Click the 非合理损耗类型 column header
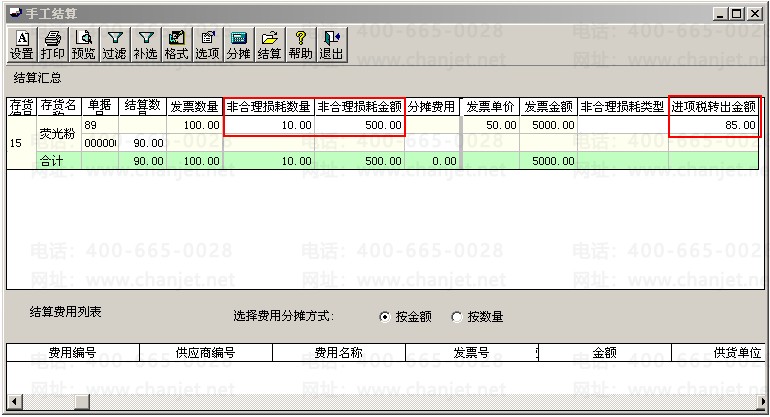770x417 pixels. click(x=623, y=107)
